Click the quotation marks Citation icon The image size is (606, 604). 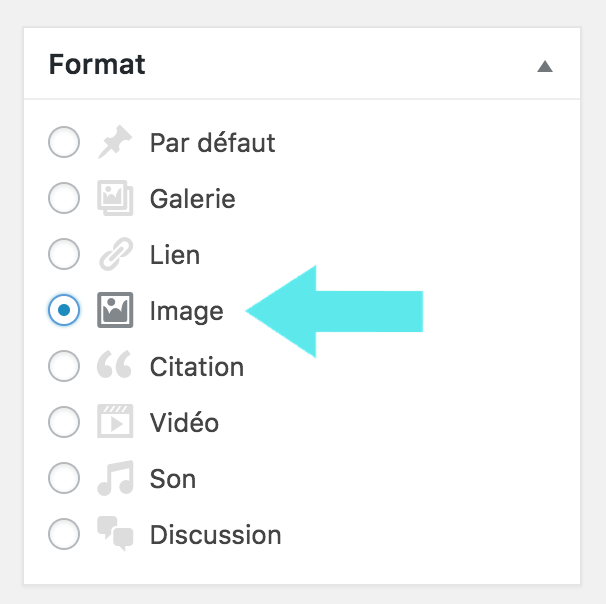[114, 367]
